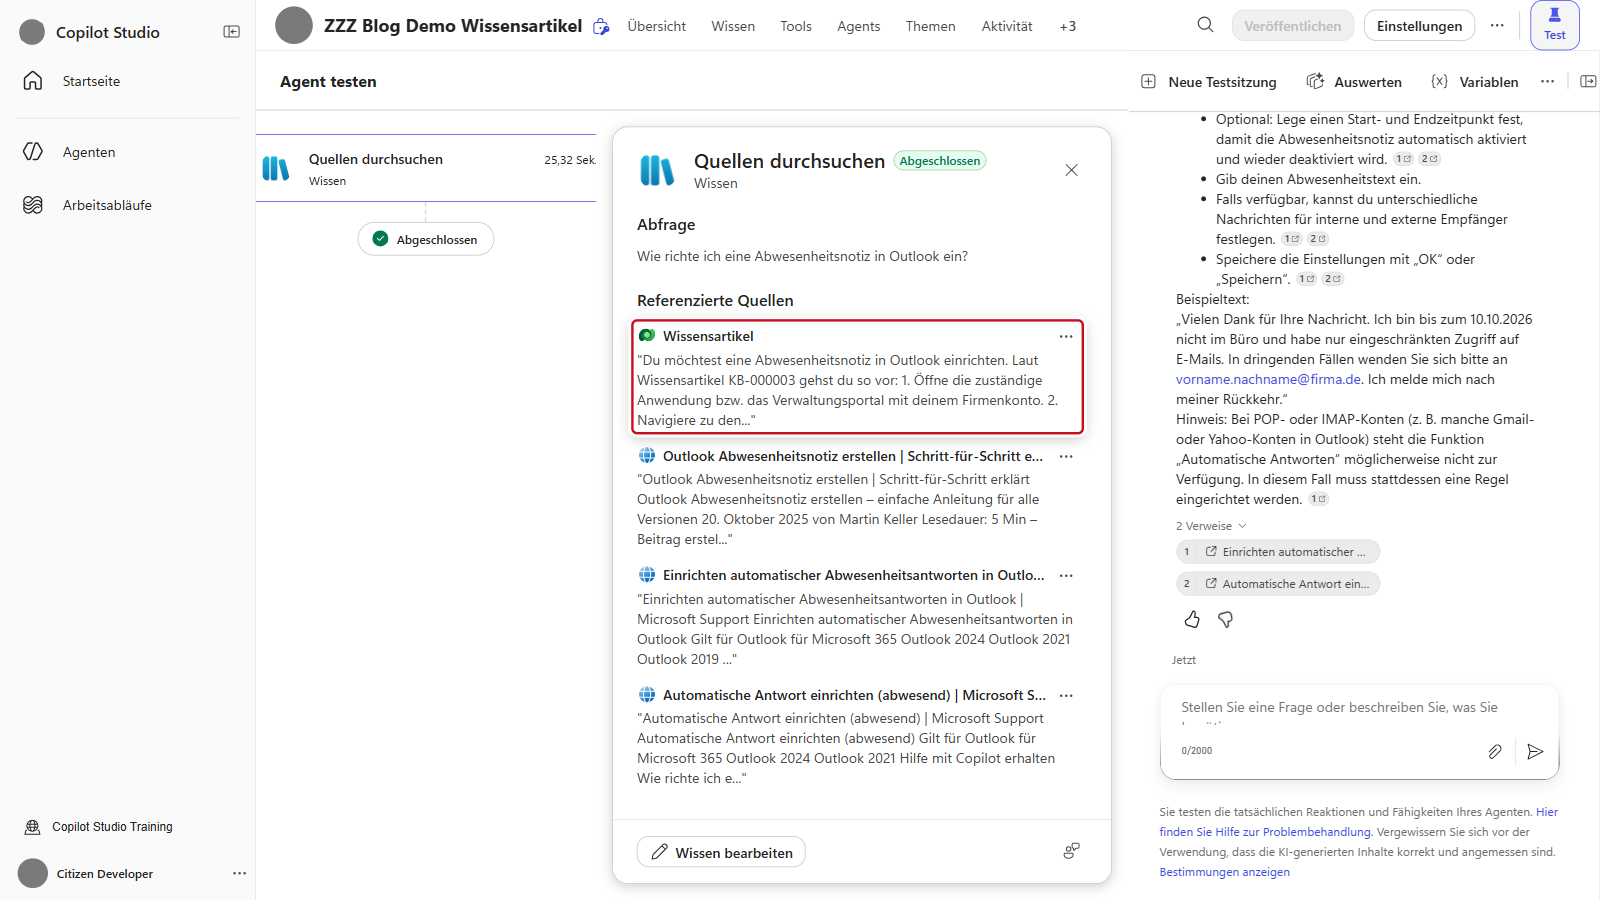Open the Arbeitsabläufe icon

33,205
